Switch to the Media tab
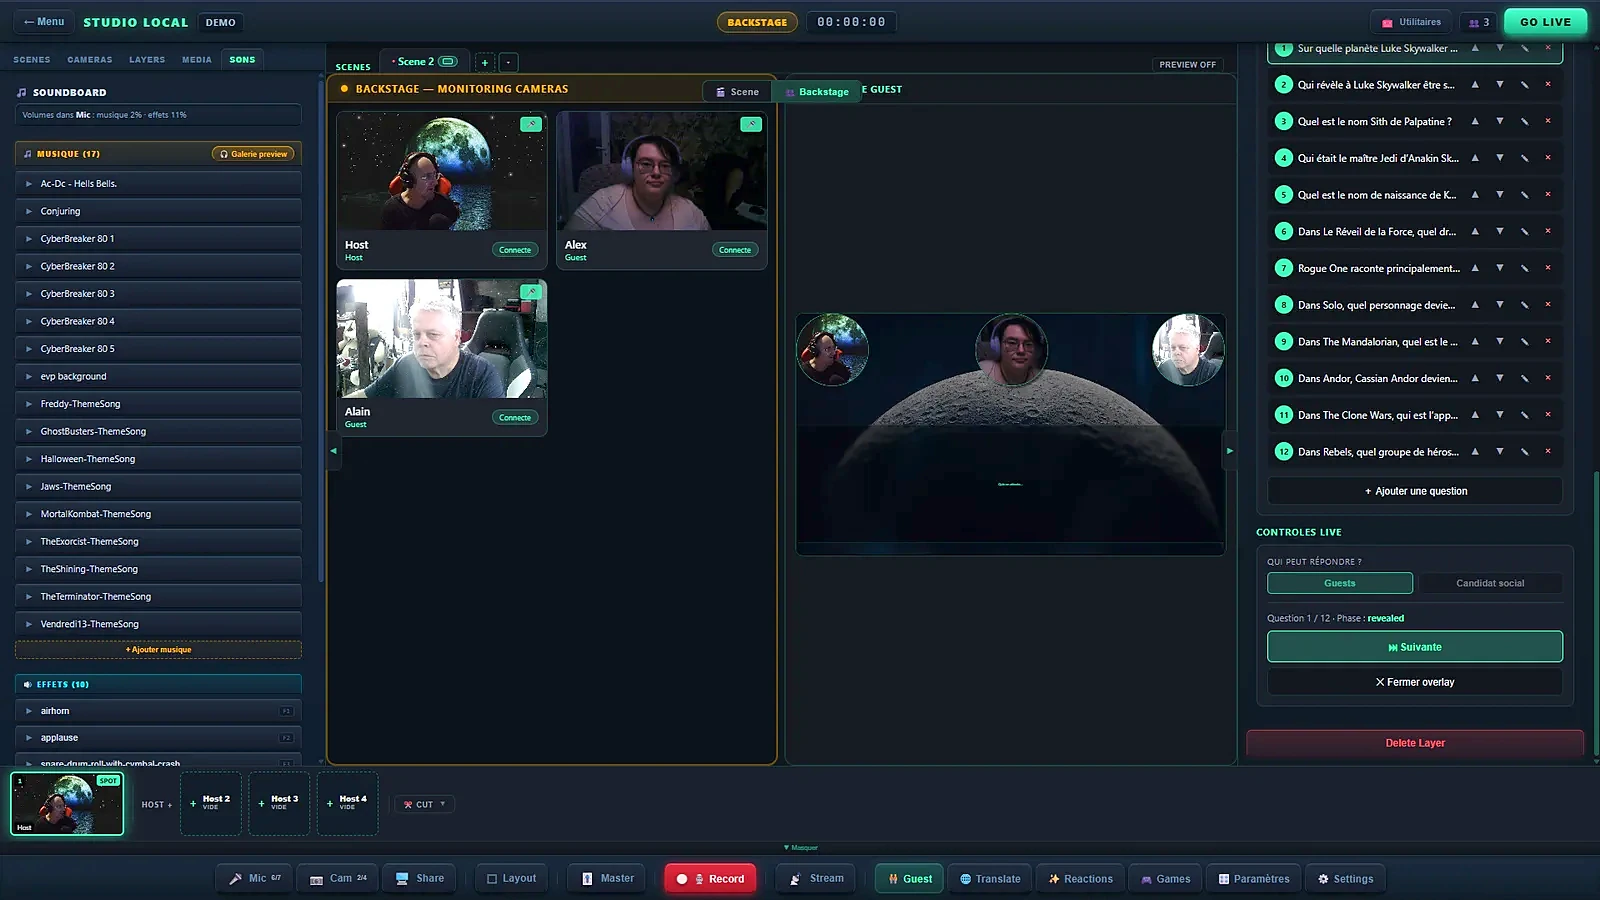1600x900 pixels. [197, 59]
